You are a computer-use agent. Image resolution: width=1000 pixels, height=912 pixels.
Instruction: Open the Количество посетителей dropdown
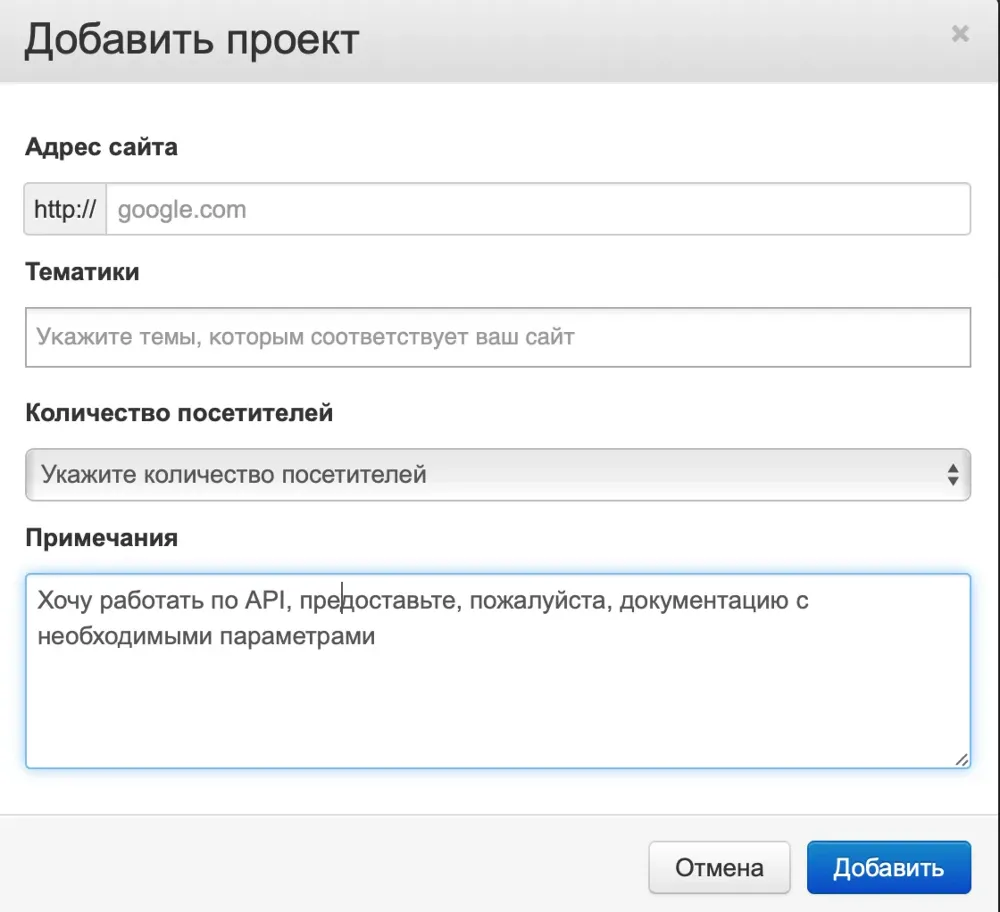tap(498, 474)
